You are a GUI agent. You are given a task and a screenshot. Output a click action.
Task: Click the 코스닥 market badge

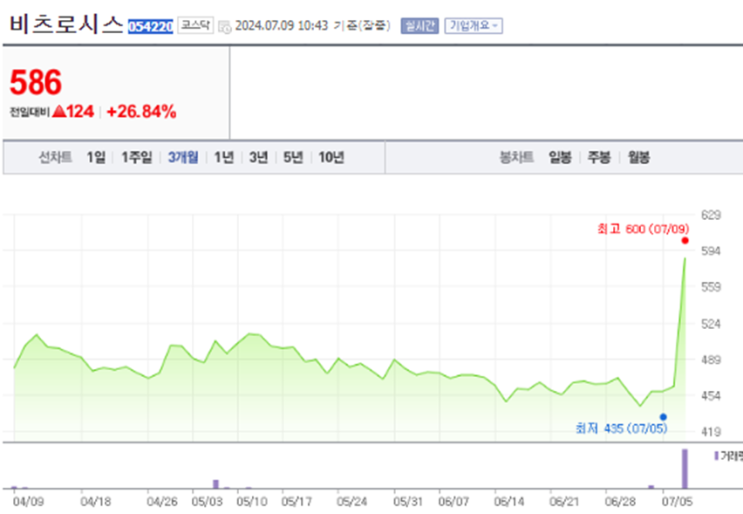click(196, 25)
